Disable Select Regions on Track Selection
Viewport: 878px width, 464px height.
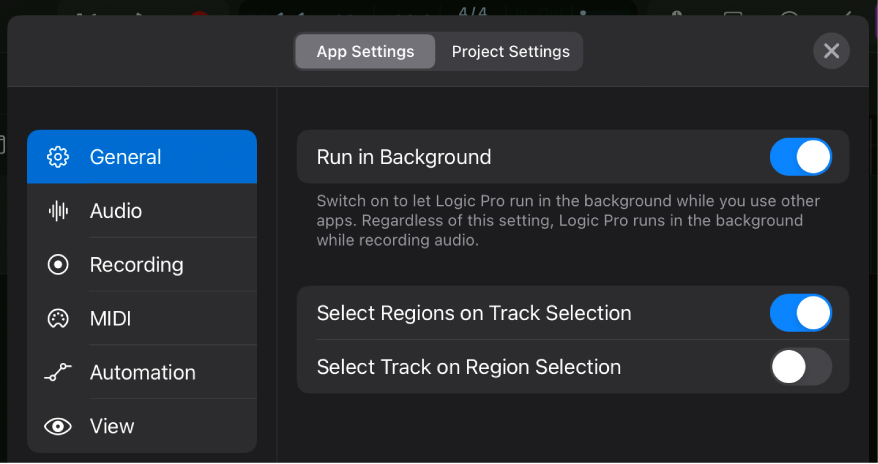[x=800, y=313]
